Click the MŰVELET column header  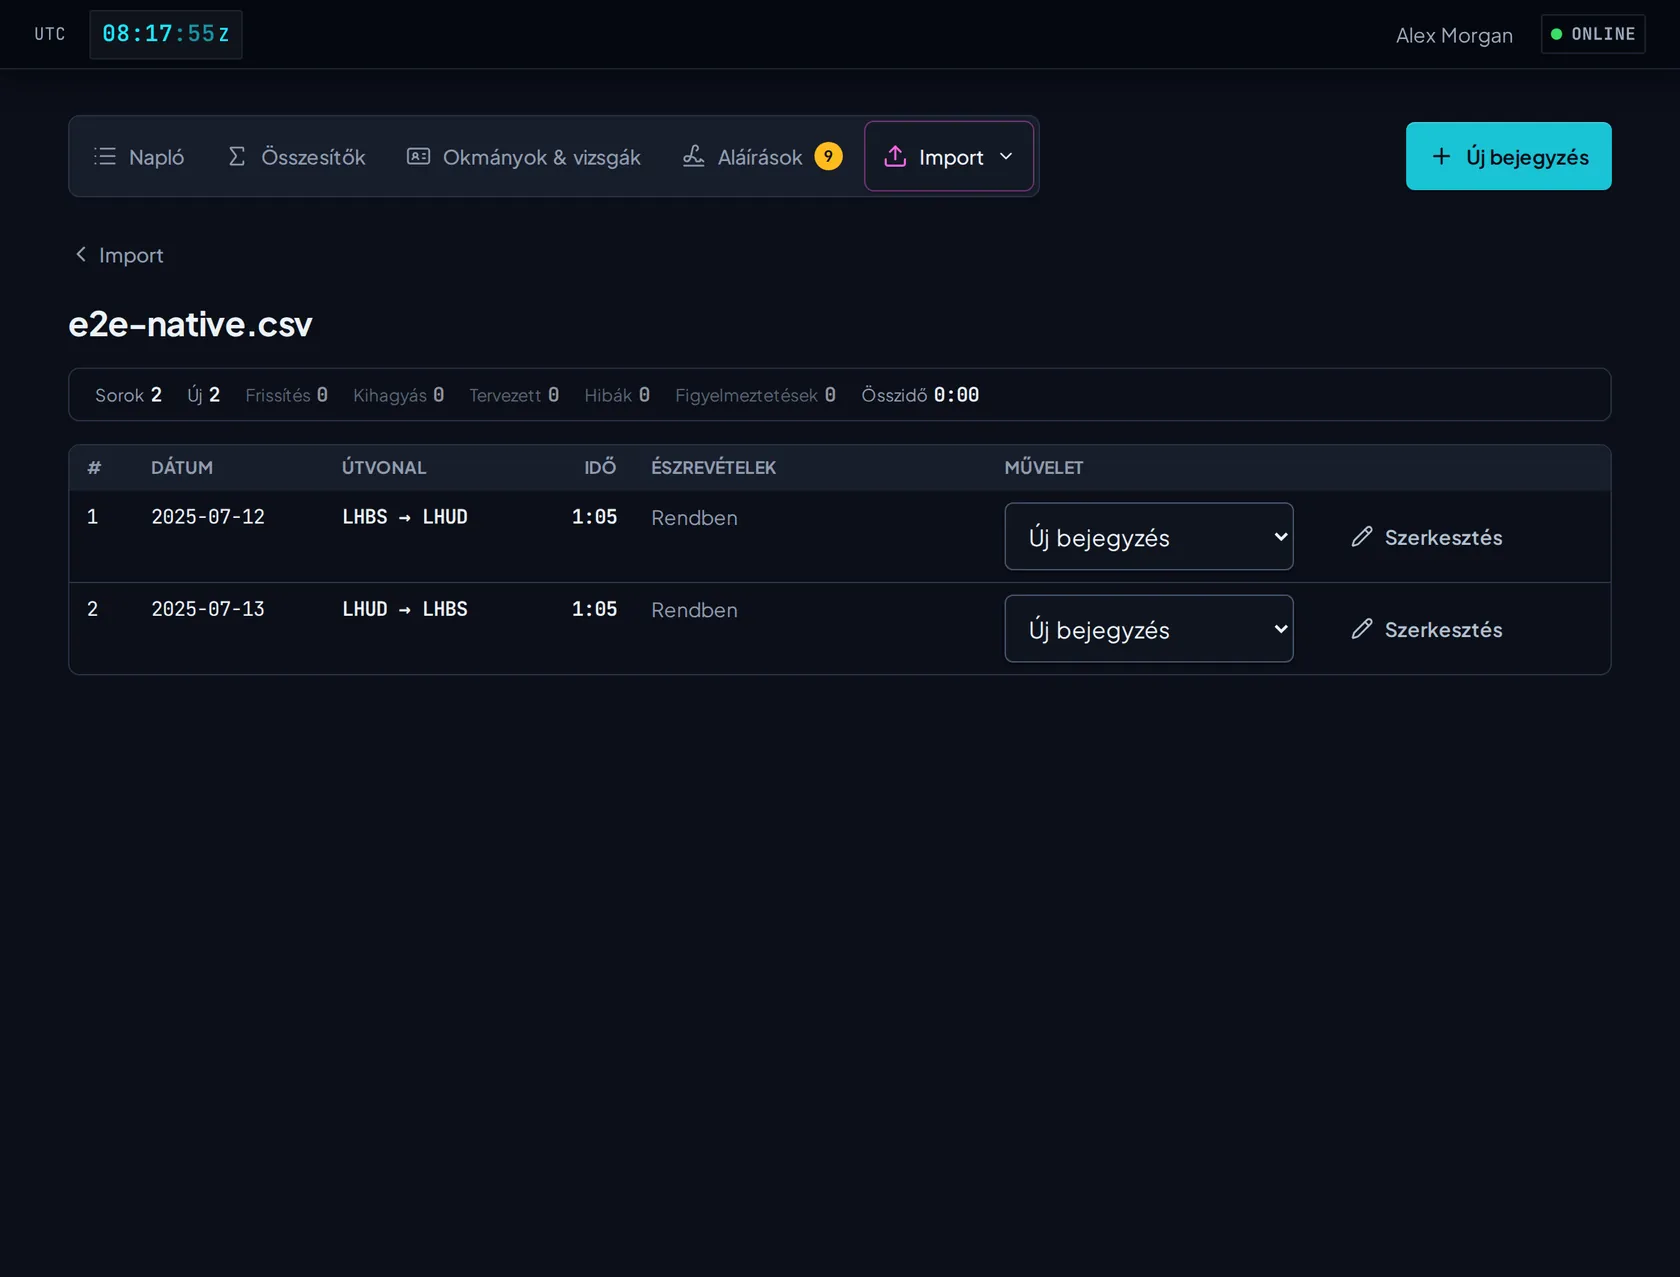[1044, 467]
